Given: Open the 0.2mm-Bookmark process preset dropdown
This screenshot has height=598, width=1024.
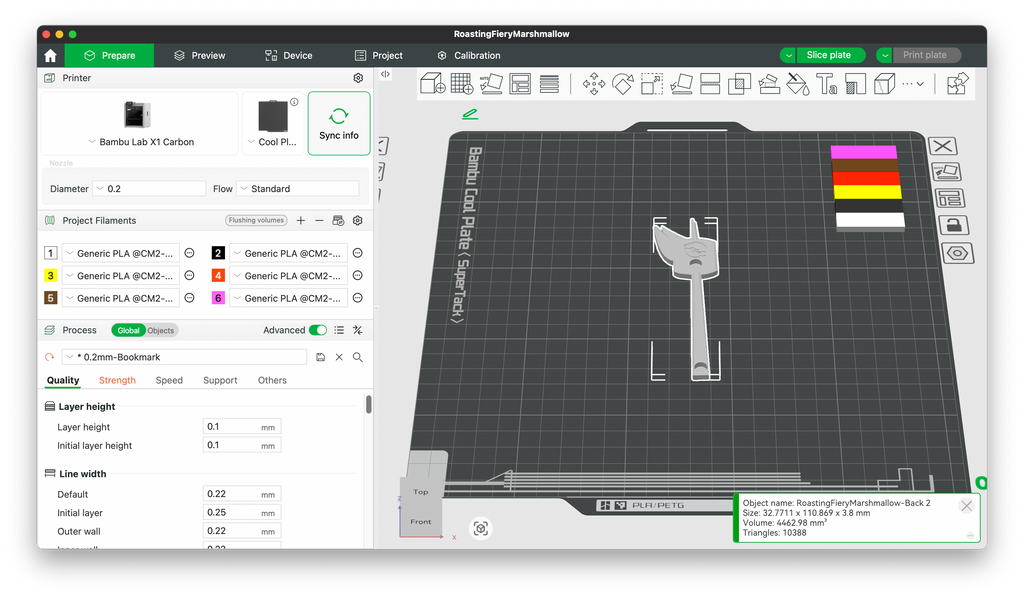Looking at the screenshot, I should pos(184,357).
